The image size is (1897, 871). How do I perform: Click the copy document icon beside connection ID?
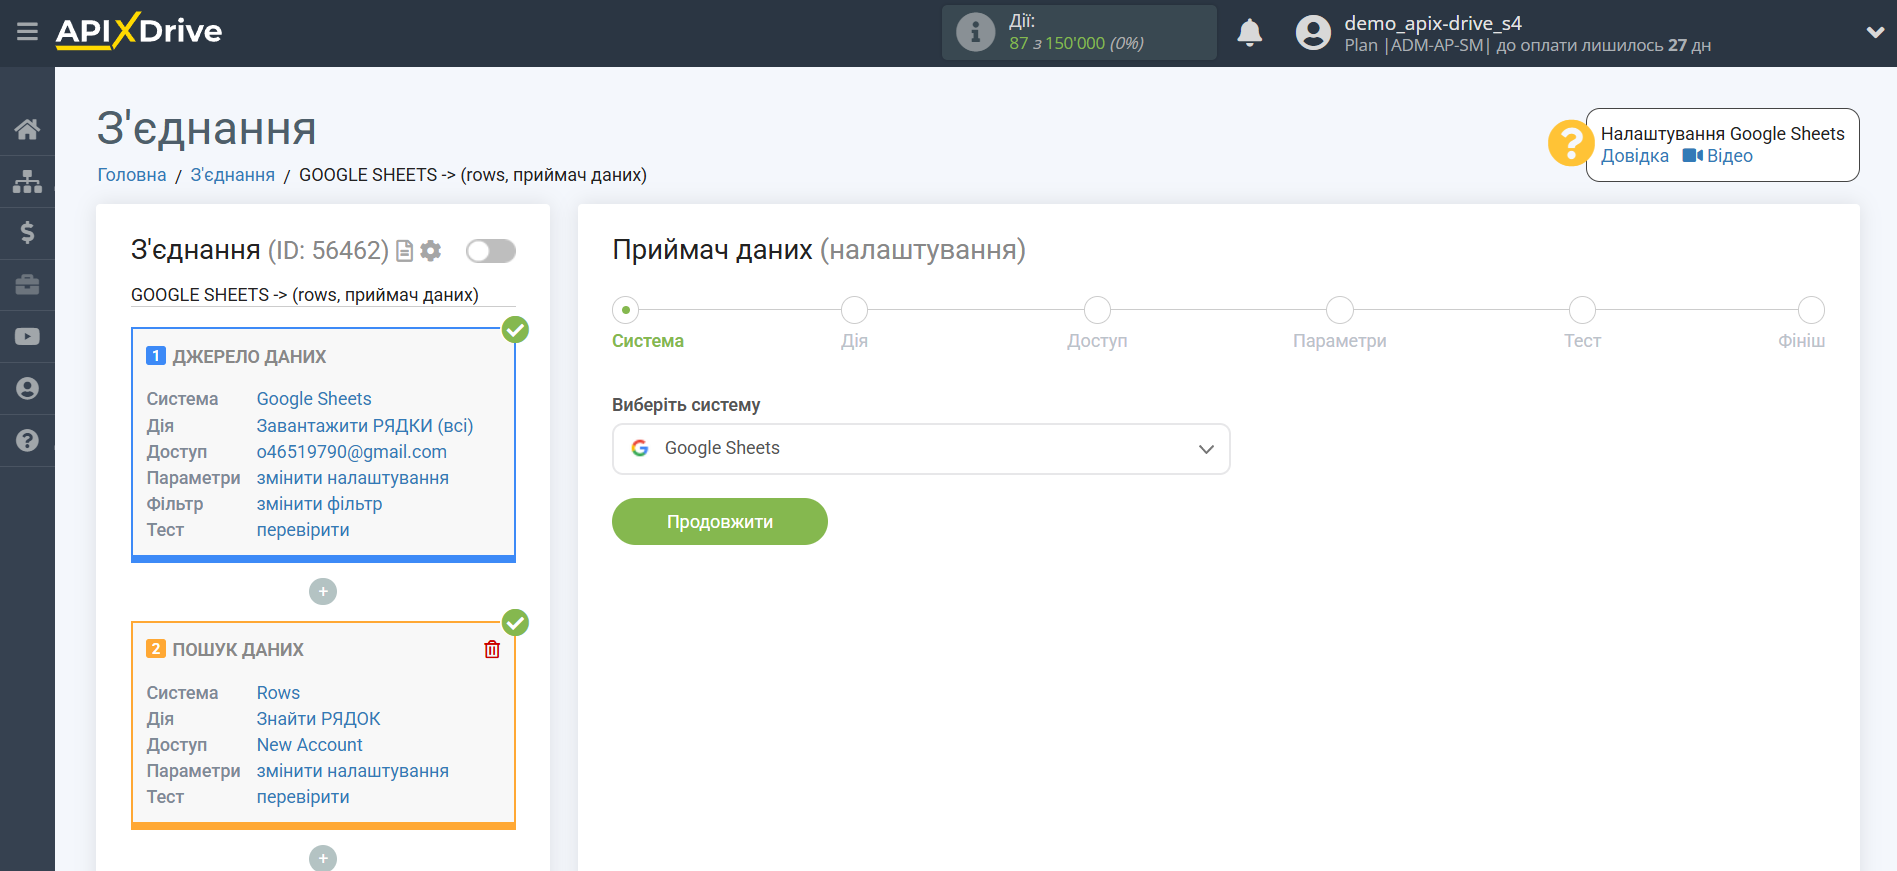pos(405,251)
